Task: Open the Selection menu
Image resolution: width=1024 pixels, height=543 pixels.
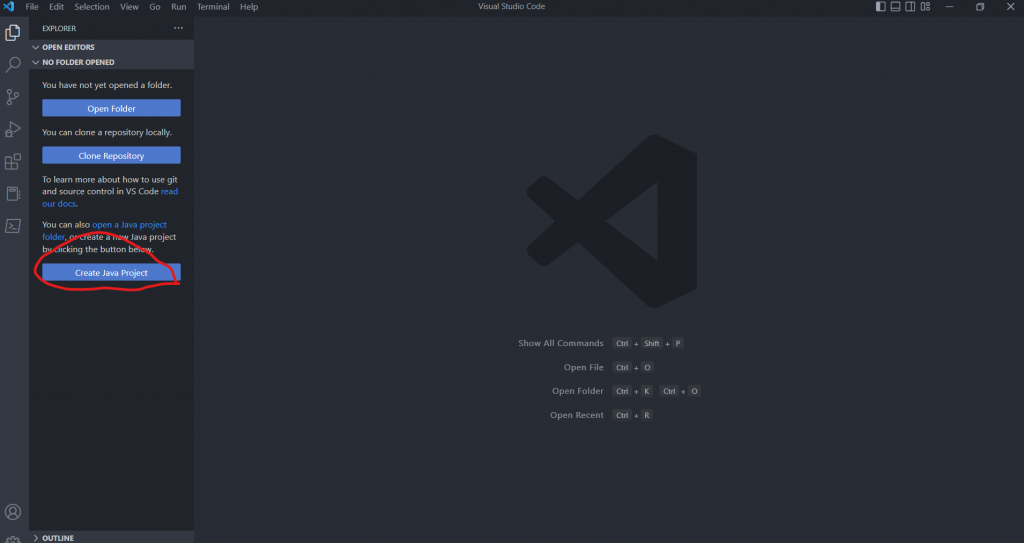Action: click(91, 7)
